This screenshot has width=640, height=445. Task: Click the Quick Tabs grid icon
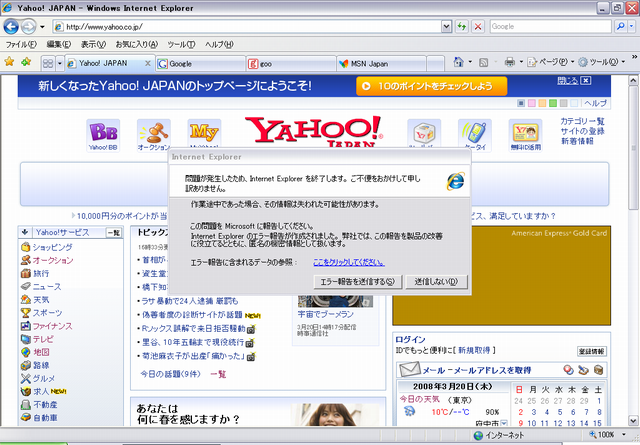tap(48, 62)
